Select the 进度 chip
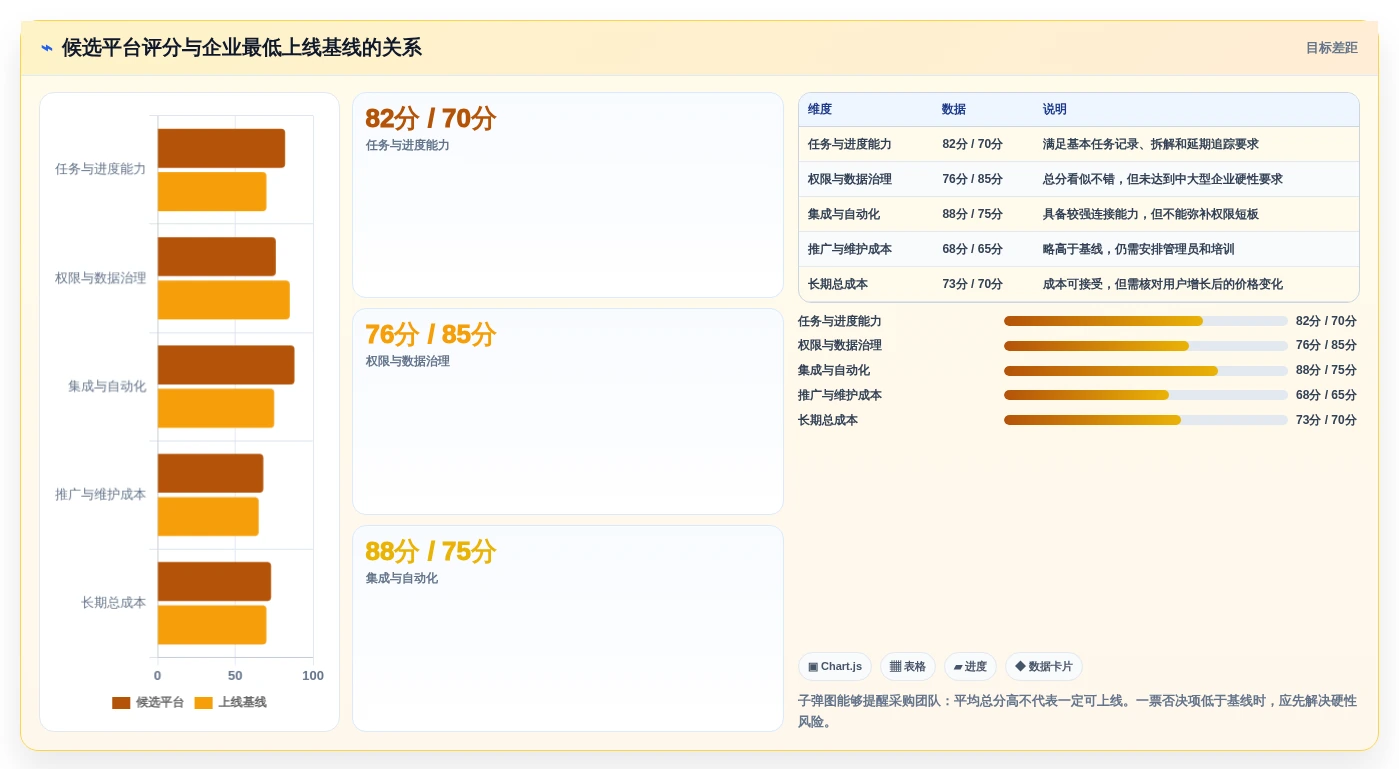This screenshot has height=769, width=1399. 970,667
